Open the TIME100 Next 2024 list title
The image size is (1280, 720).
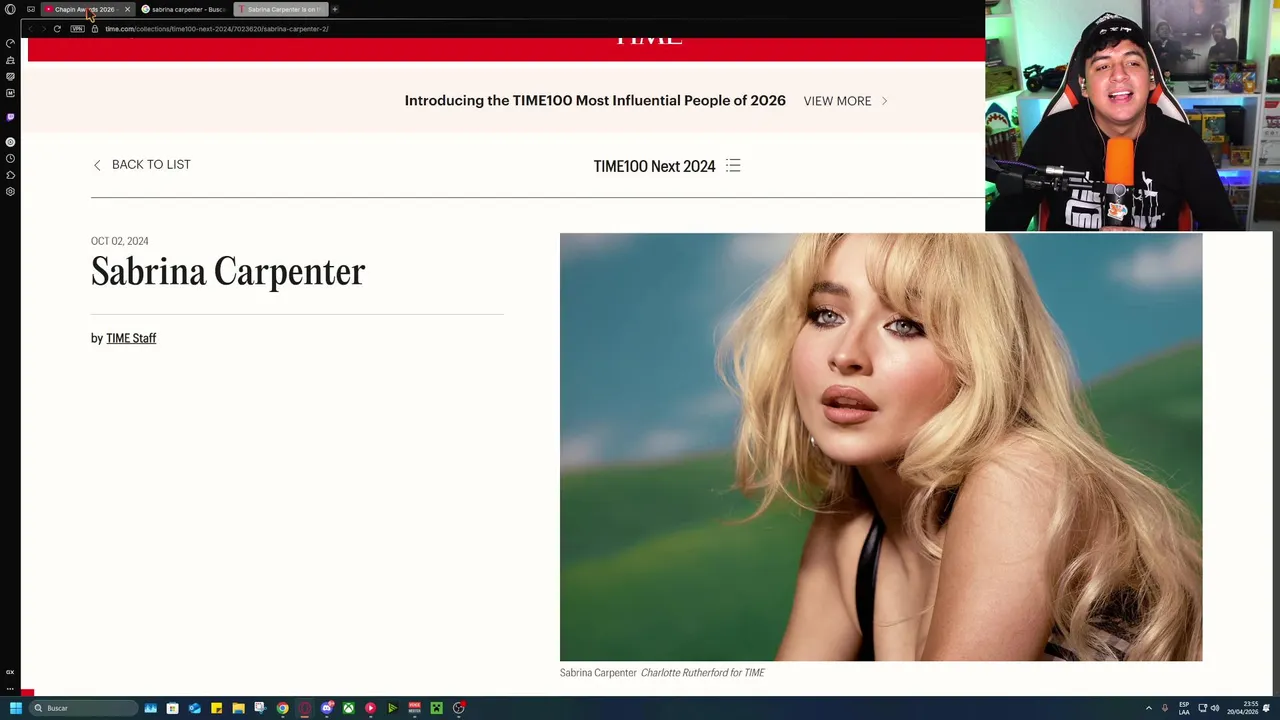tap(654, 166)
